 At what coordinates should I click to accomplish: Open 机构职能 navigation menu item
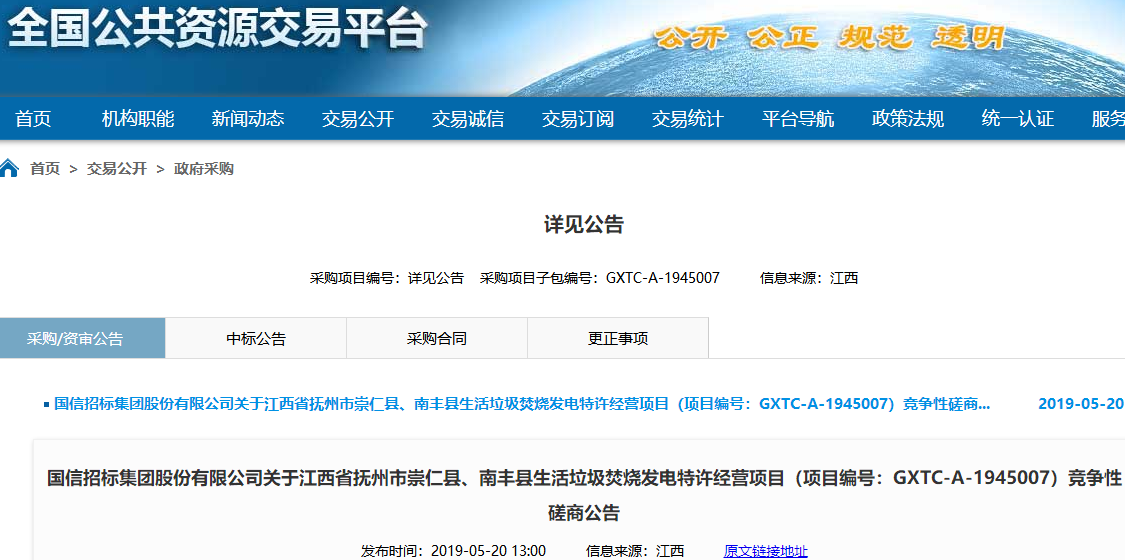[138, 119]
